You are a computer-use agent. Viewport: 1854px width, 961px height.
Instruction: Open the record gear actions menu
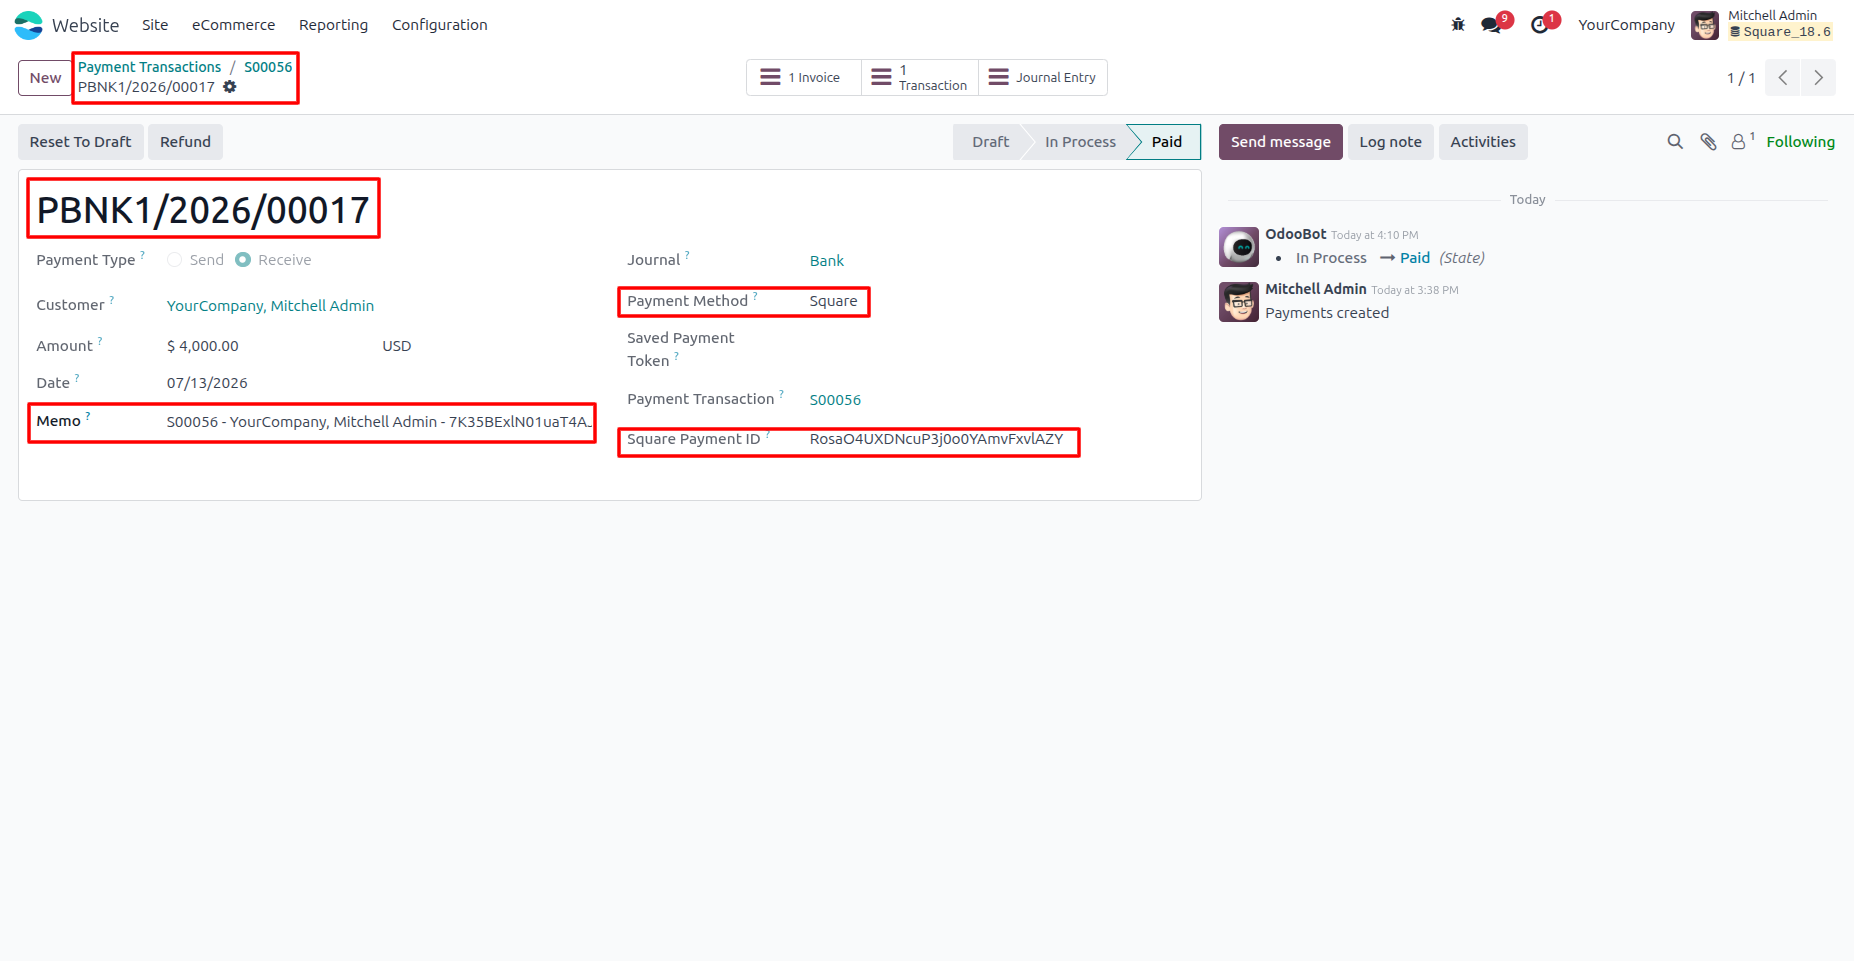[x=230, y=87]
